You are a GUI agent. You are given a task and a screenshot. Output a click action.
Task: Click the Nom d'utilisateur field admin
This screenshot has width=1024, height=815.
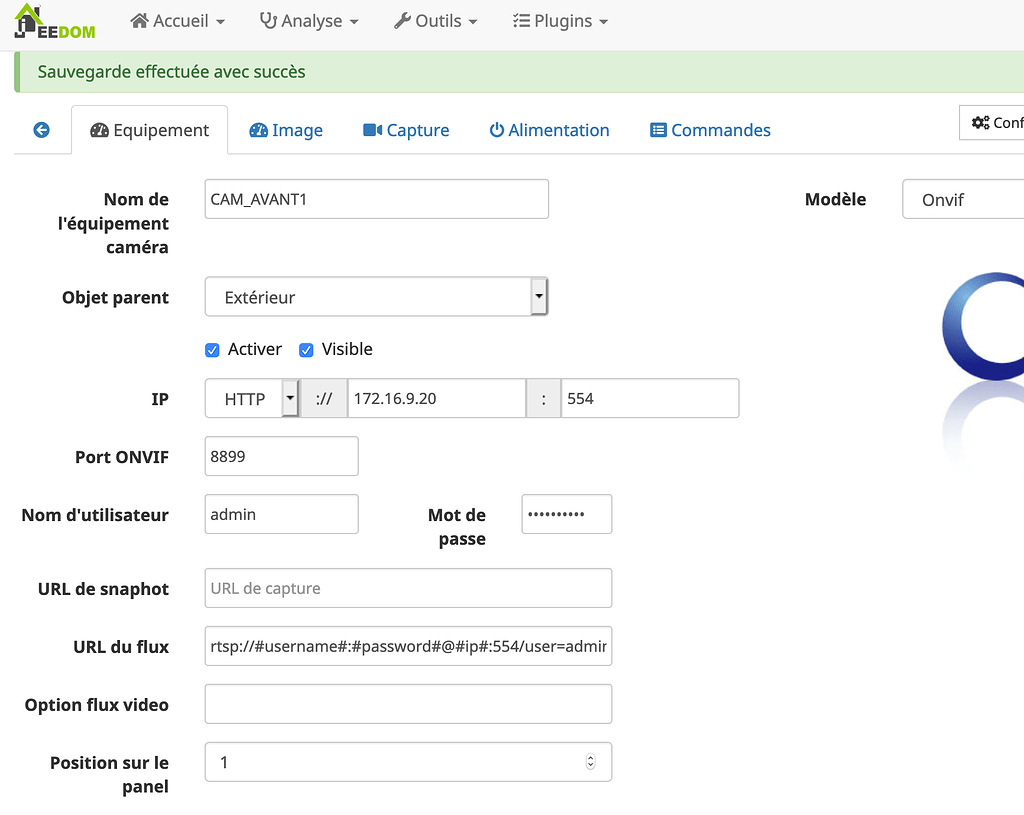(281, 514)
